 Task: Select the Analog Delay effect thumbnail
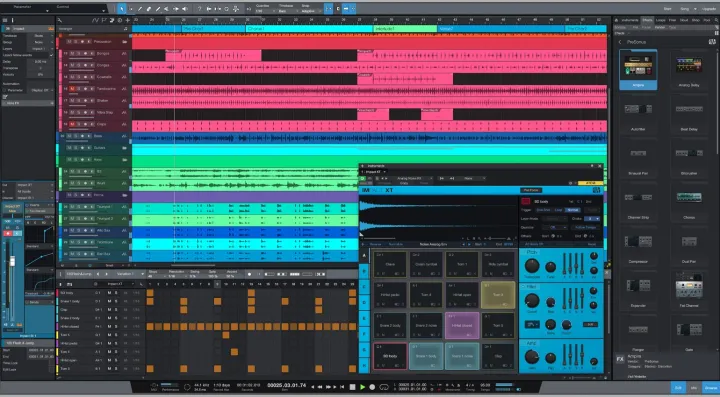tap(689, 70)
